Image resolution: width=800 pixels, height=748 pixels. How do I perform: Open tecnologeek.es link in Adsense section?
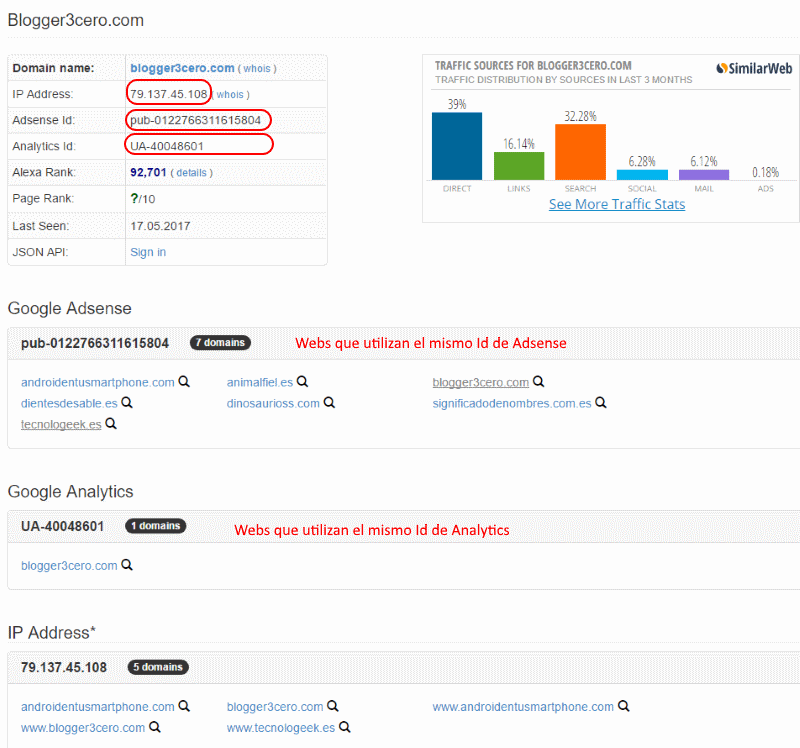point(61,425)
